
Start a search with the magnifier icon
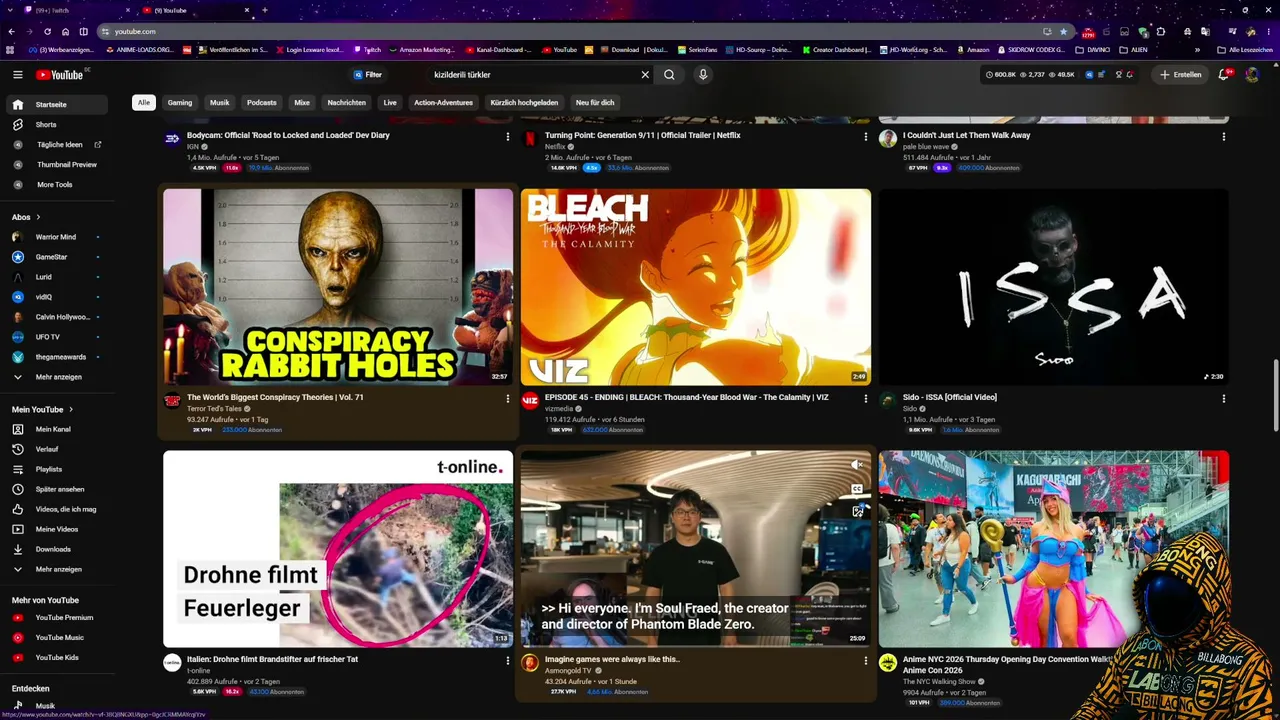(x=669, y=75)
